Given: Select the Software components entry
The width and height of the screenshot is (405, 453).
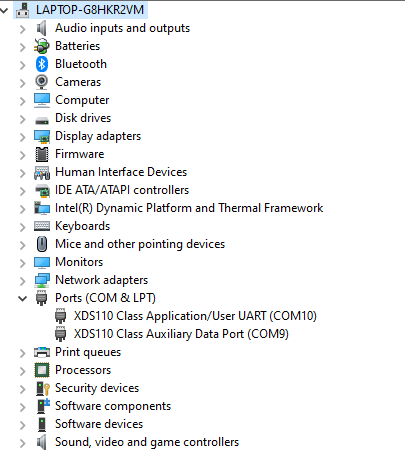Looking at the screenshot, I should click(x=113, y=406).
